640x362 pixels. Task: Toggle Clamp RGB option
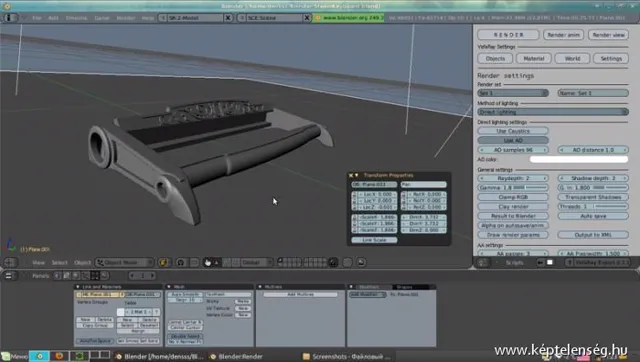click(513, 197)
